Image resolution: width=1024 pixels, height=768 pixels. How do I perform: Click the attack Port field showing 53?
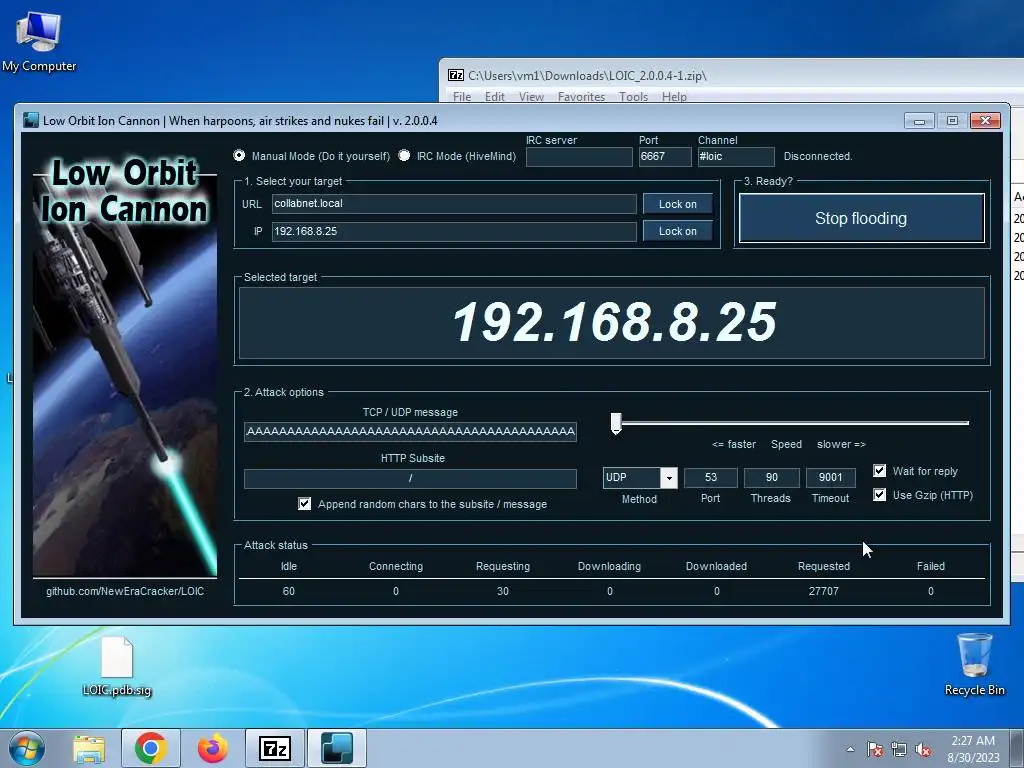pyautogui.click(x=711, y=477)
